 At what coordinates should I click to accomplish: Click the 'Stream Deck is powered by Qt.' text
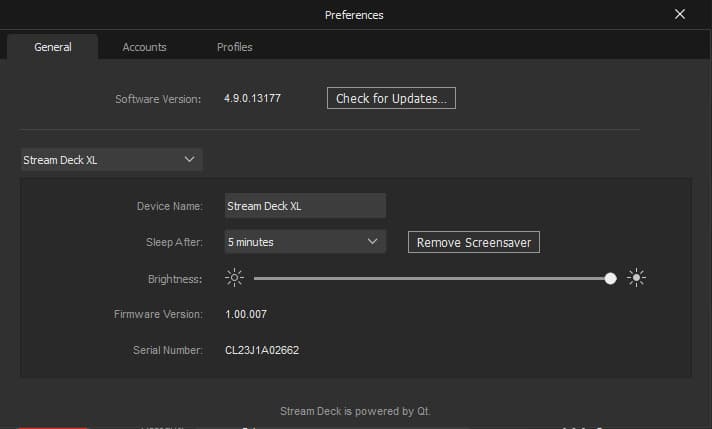pos(355,411)
